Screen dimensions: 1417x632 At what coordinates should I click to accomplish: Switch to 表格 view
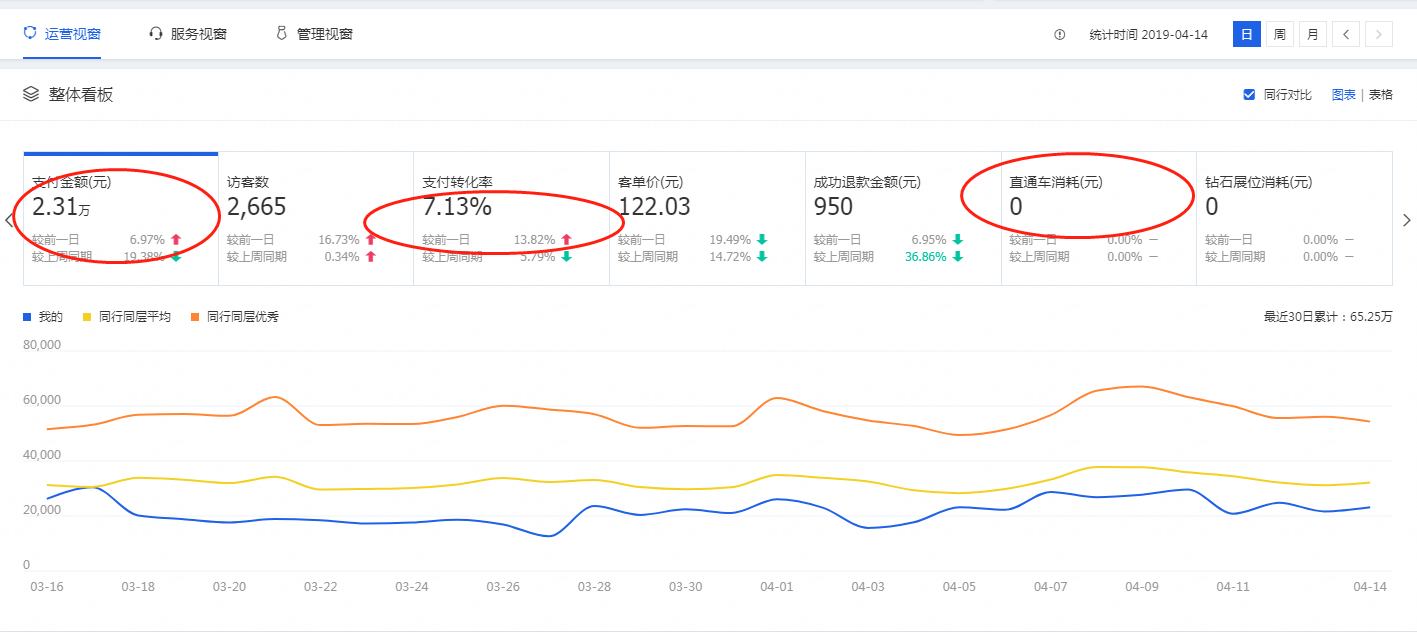coord(1381,94)
